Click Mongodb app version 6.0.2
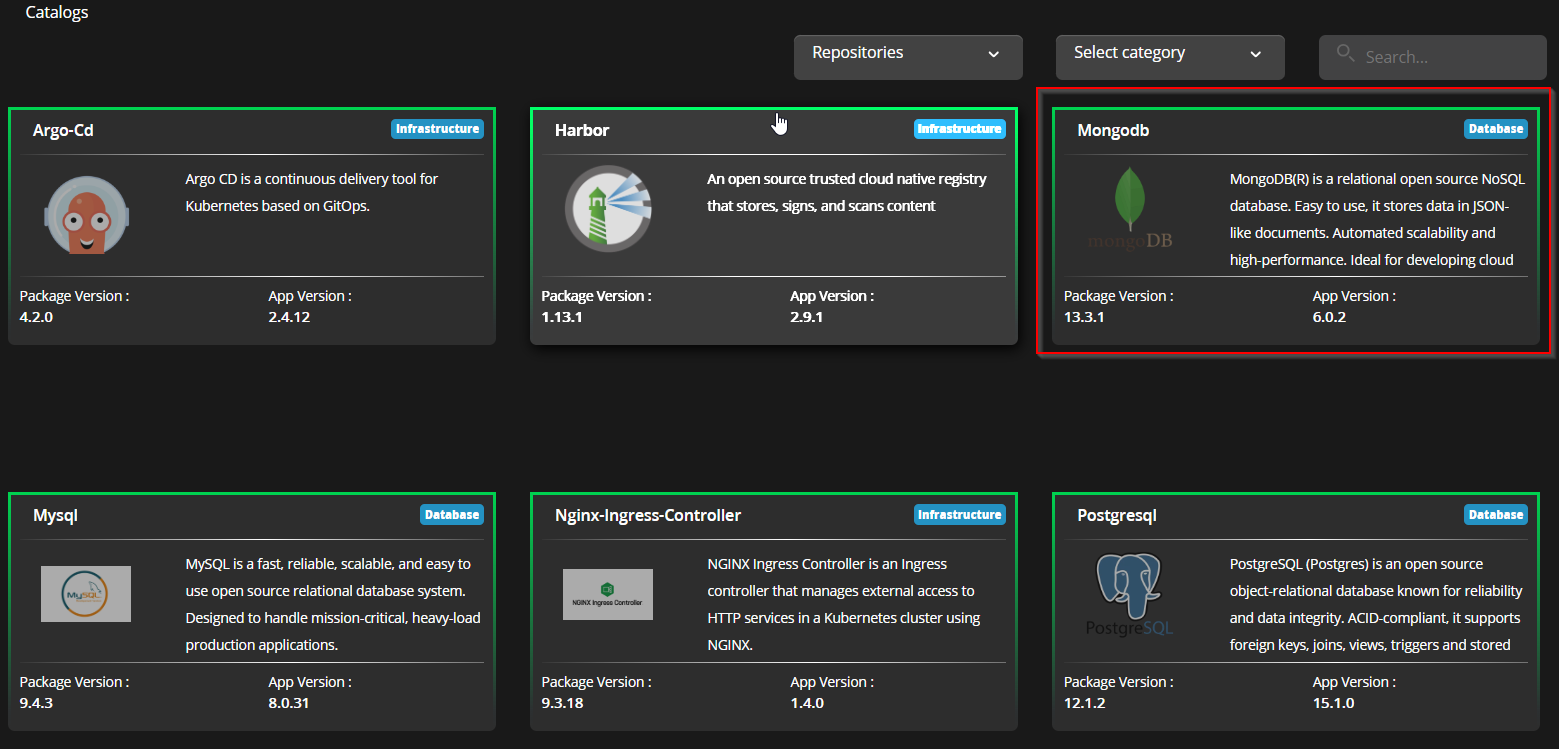This screenshot has width=1559, height=749. tap(1330, 317)
